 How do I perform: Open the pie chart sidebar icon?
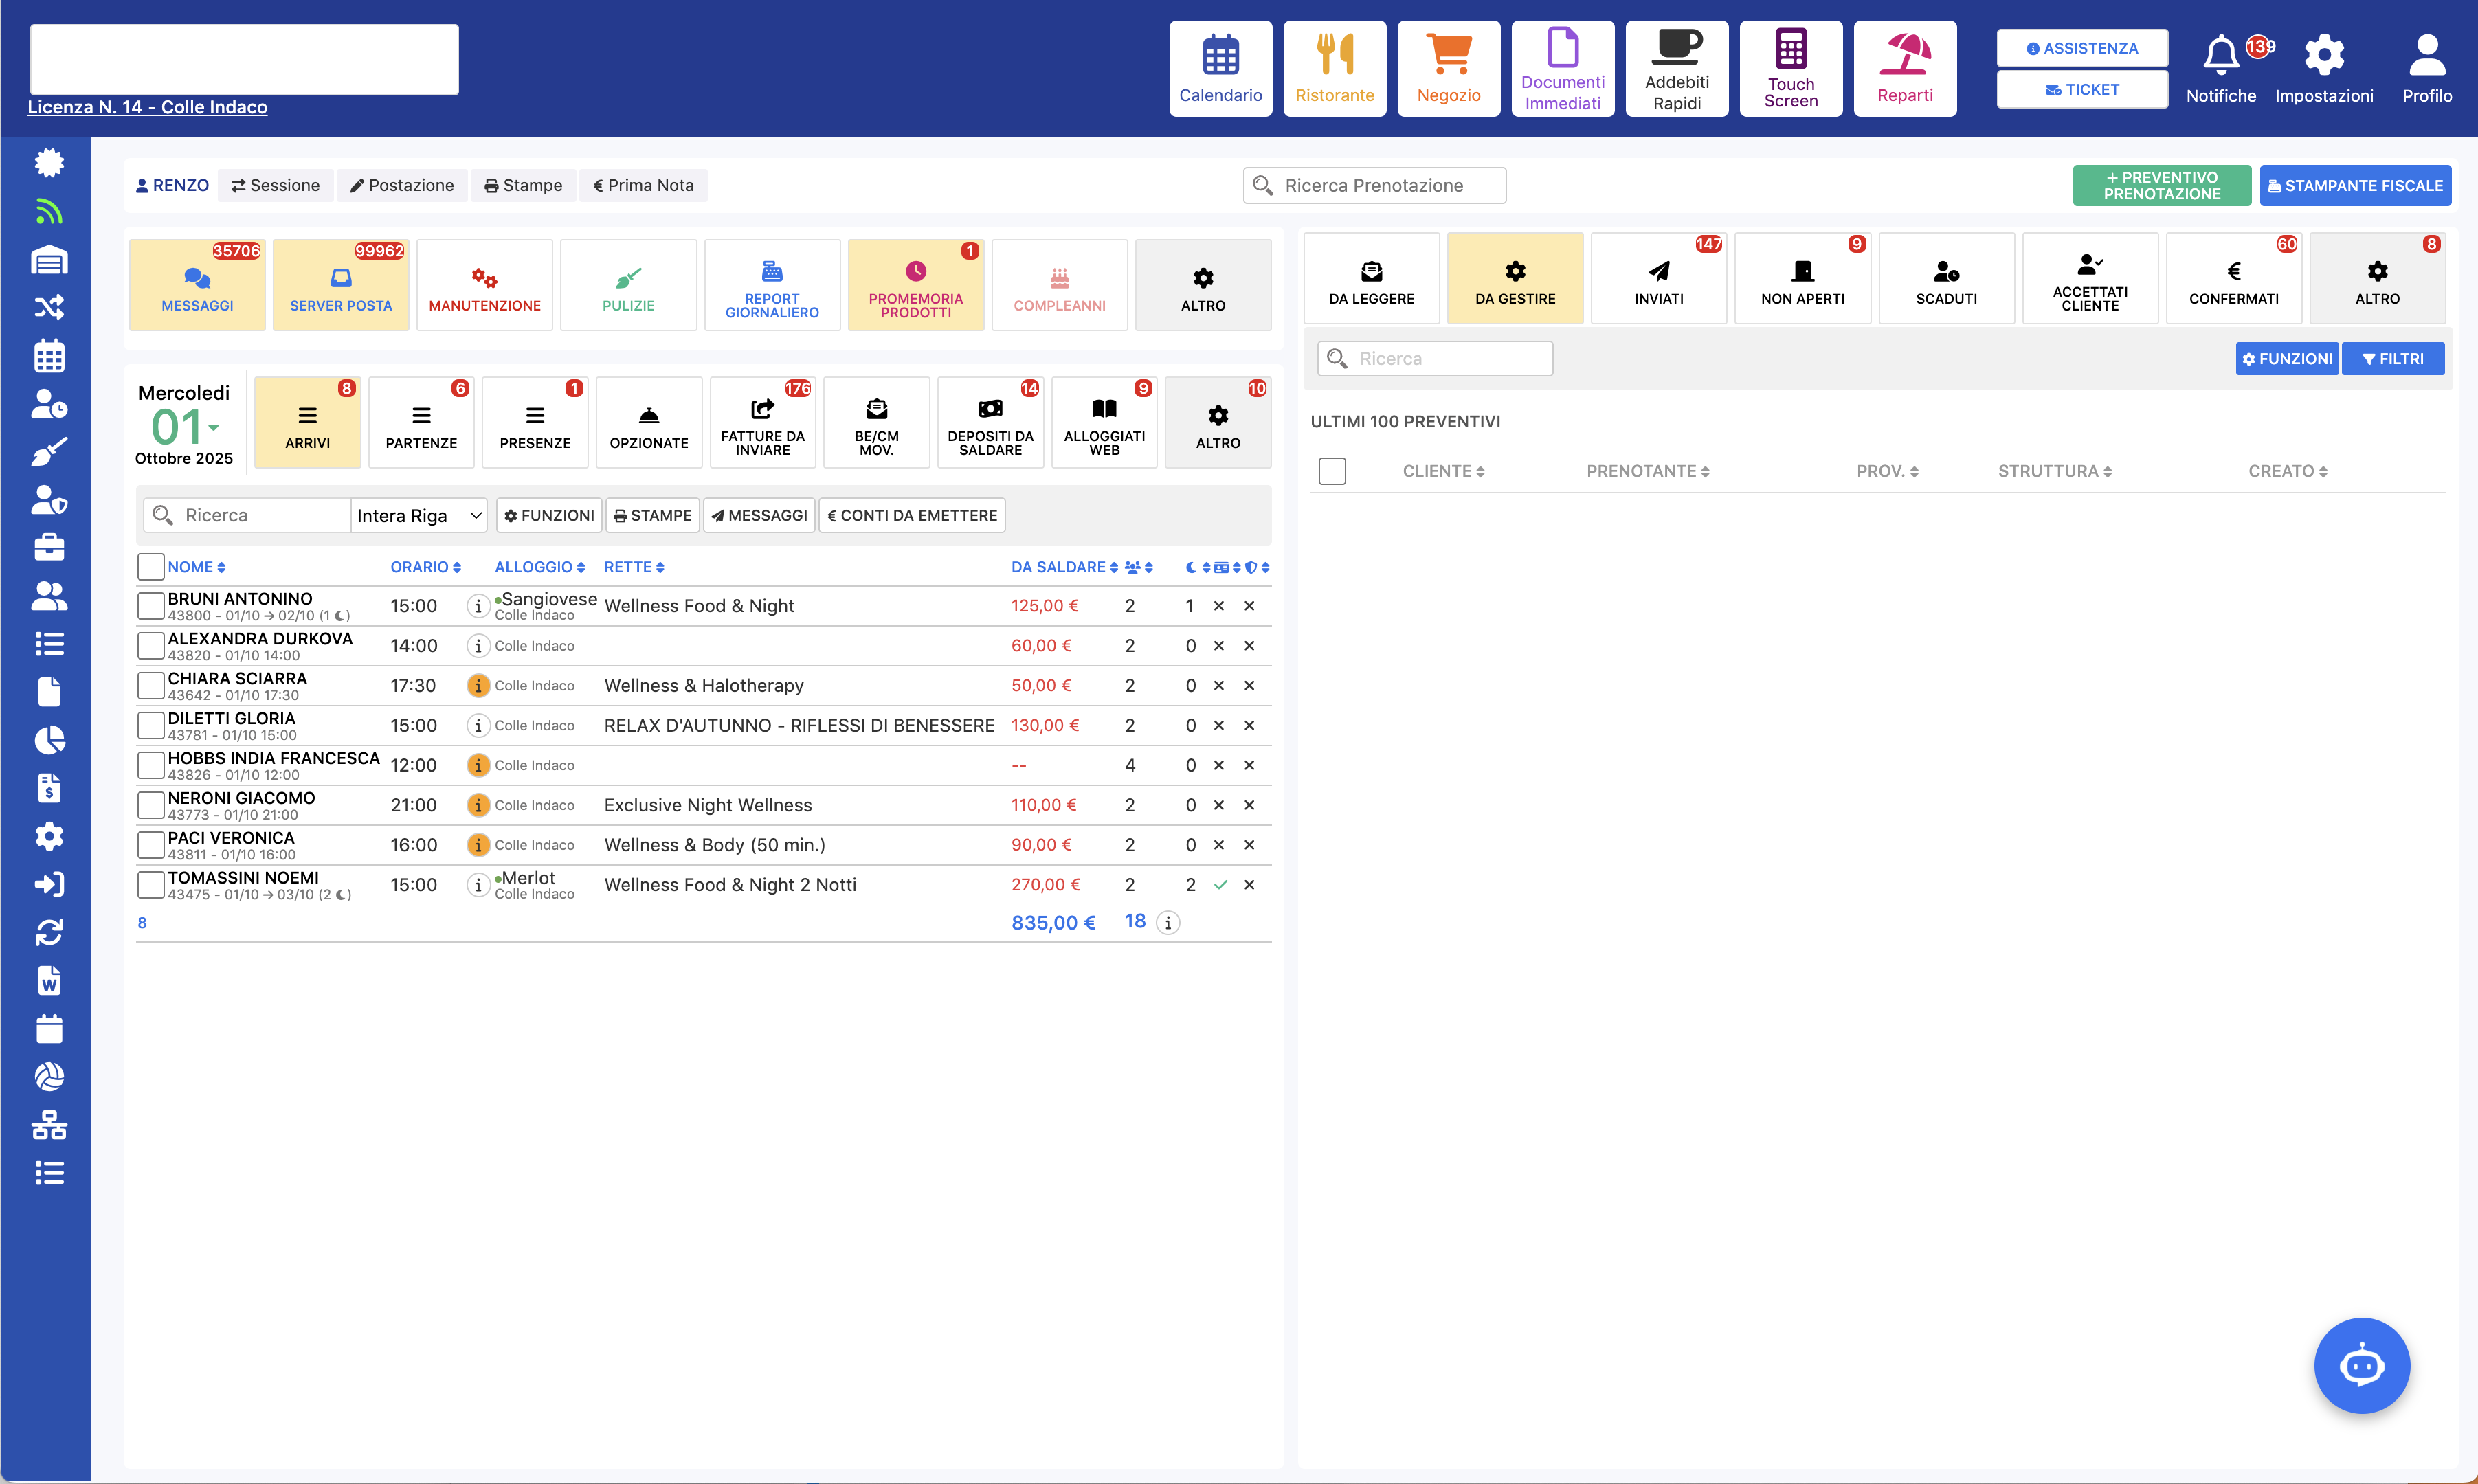(49, 740)
